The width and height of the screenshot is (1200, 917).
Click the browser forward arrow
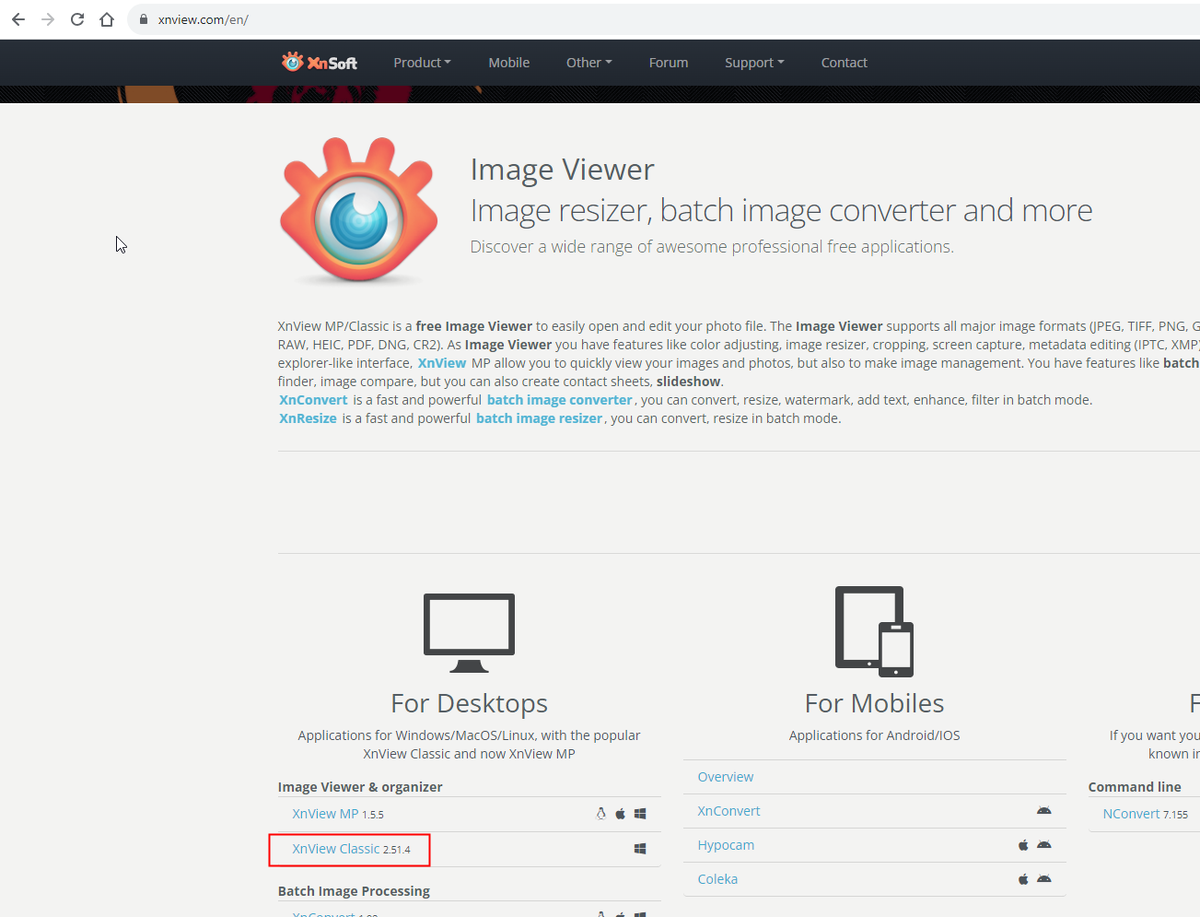pos(47,19)
